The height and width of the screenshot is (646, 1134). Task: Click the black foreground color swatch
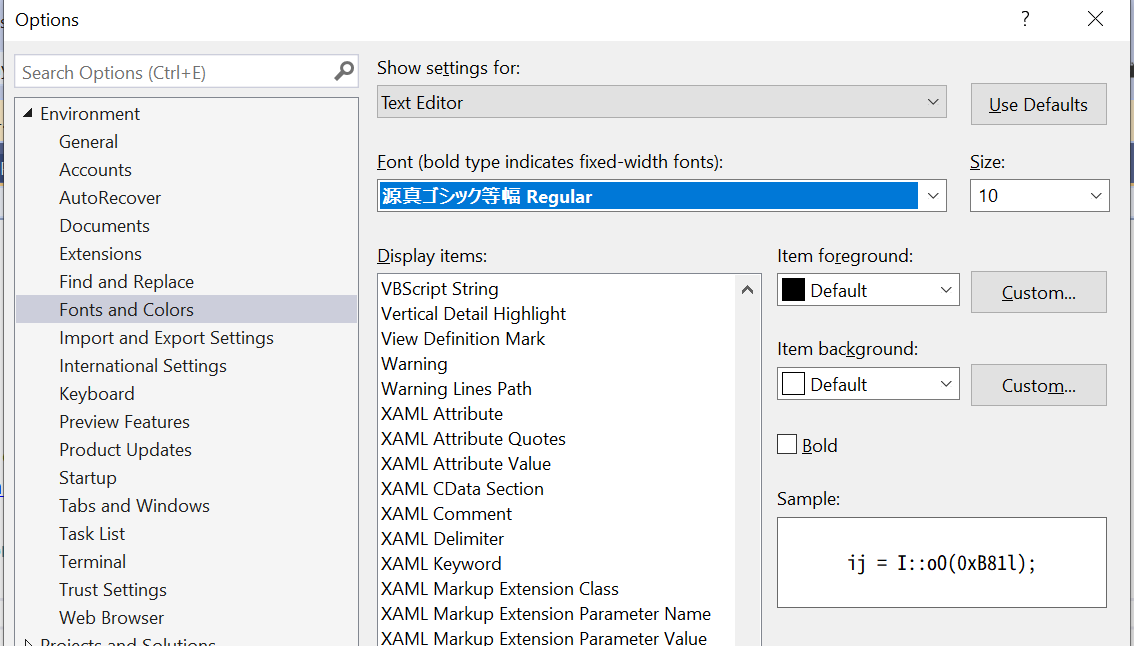coord(794,291)
